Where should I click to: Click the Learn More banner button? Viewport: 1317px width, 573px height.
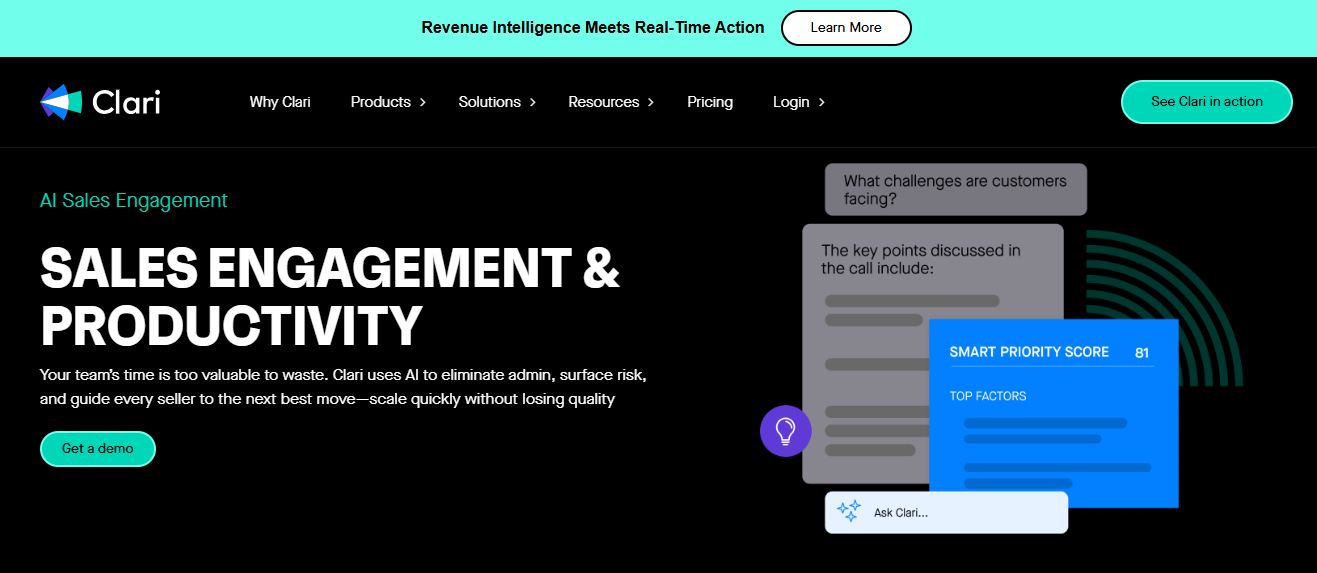point(846,28)
